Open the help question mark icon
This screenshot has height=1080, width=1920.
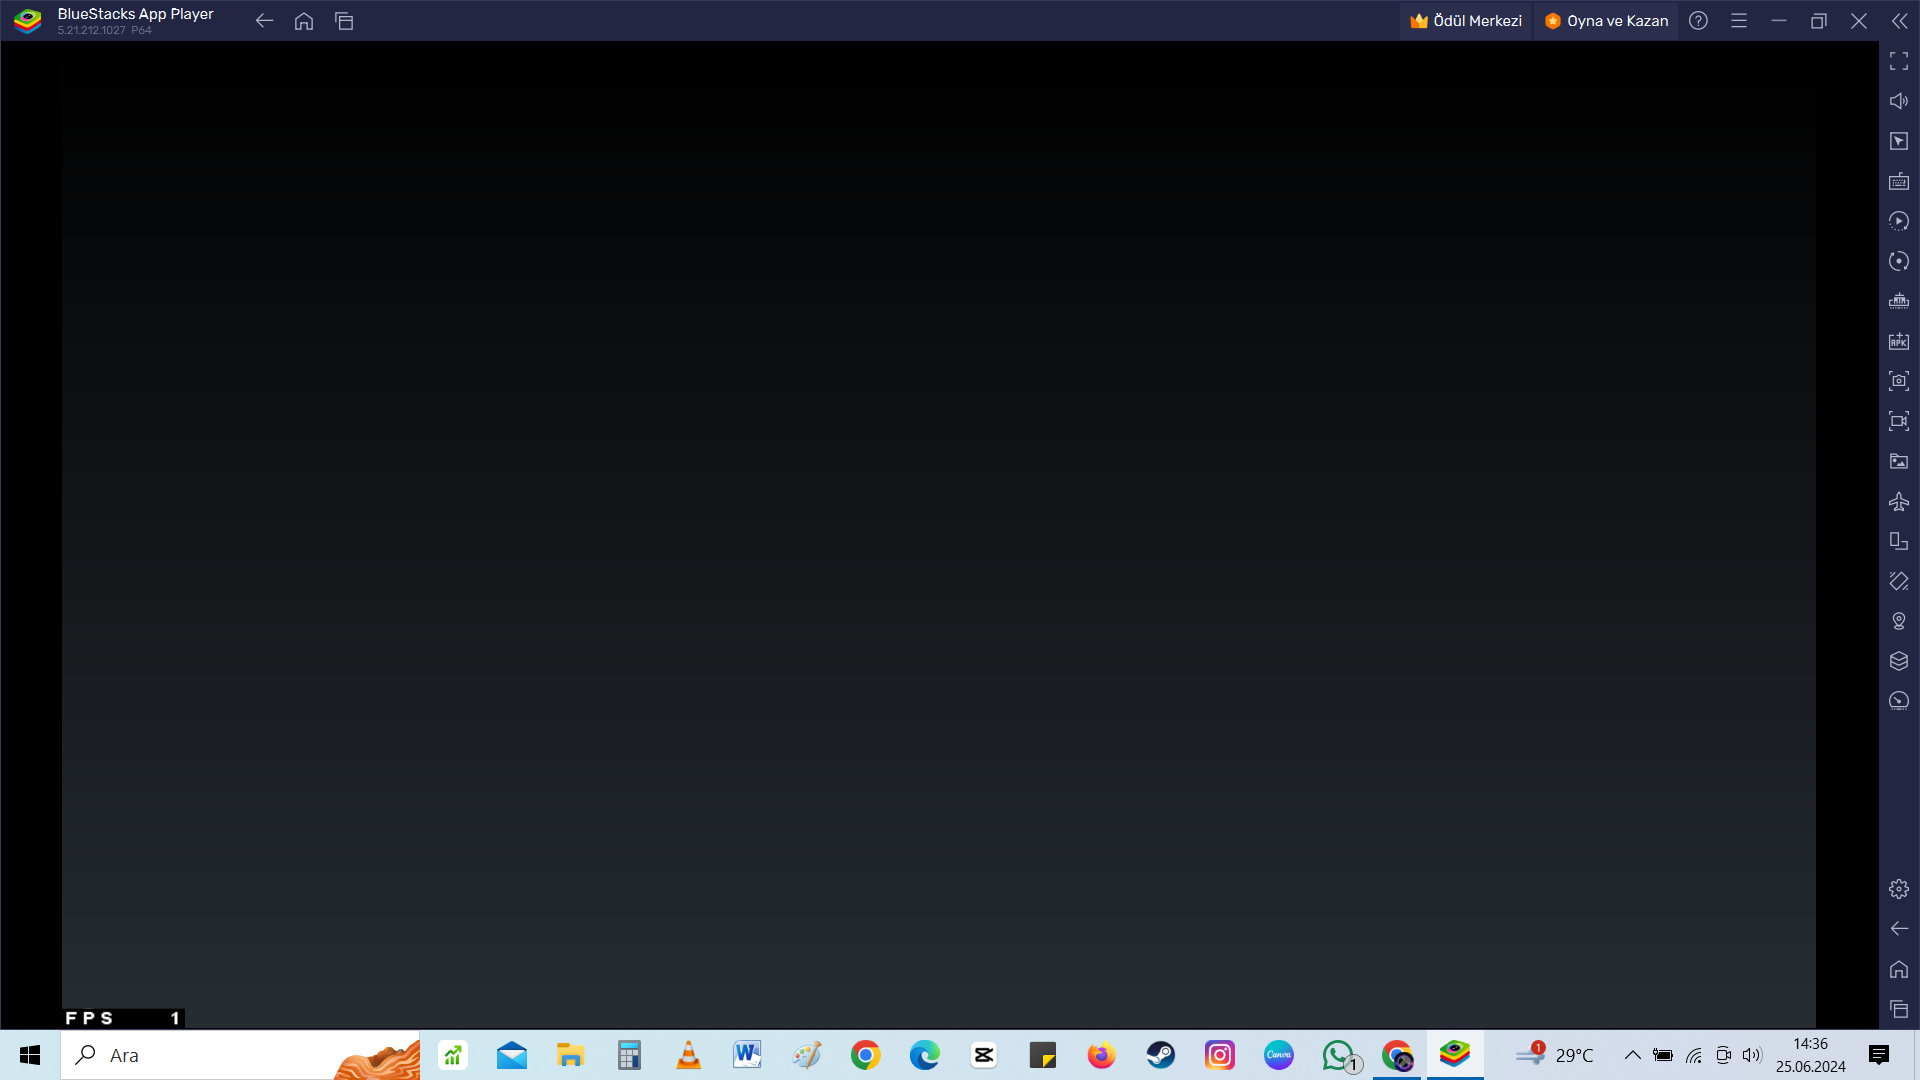(1698, 21)
